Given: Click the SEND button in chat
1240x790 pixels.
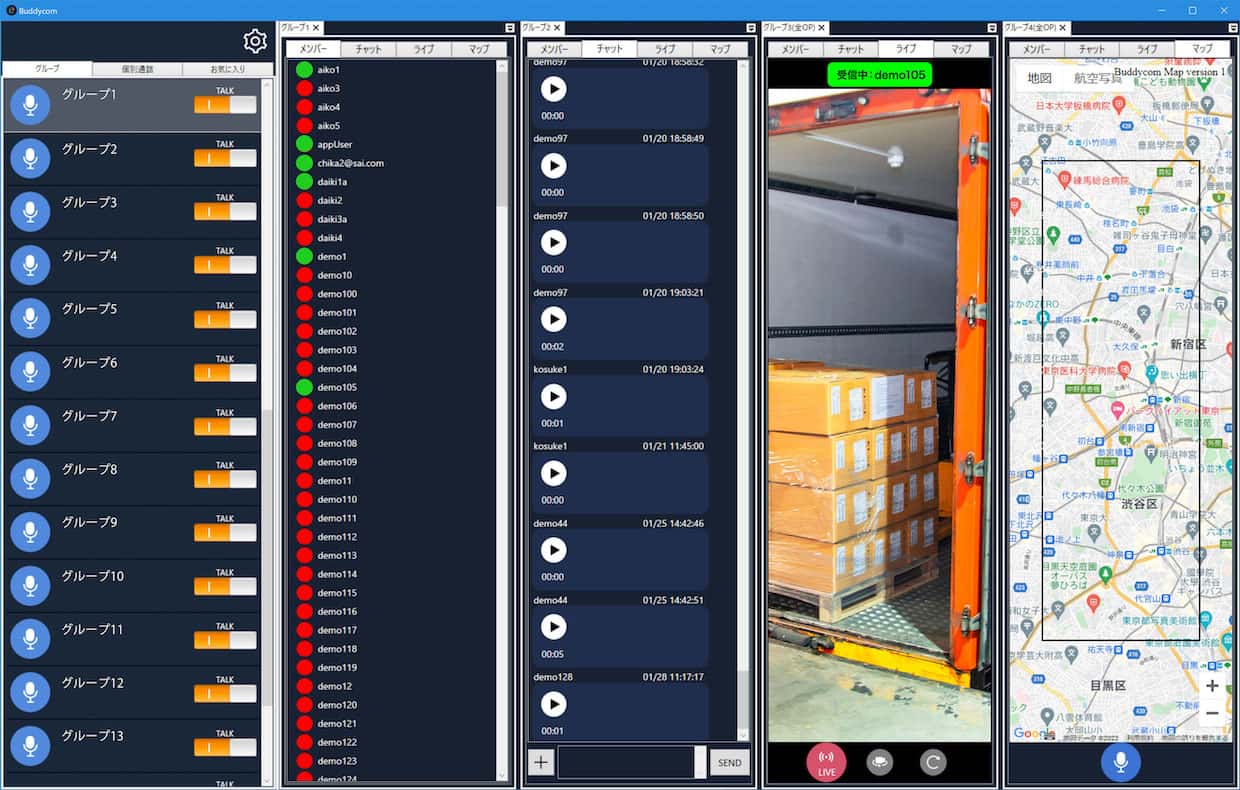Looking at the screenshot, I should click(x=729, y=763).
